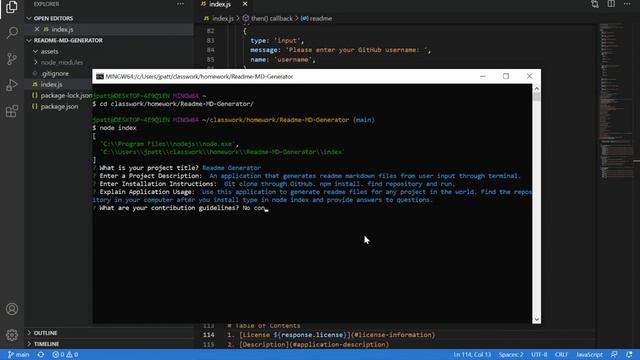Open package-lock.json in the file tree
640x360 pixels.
point(66,96)
